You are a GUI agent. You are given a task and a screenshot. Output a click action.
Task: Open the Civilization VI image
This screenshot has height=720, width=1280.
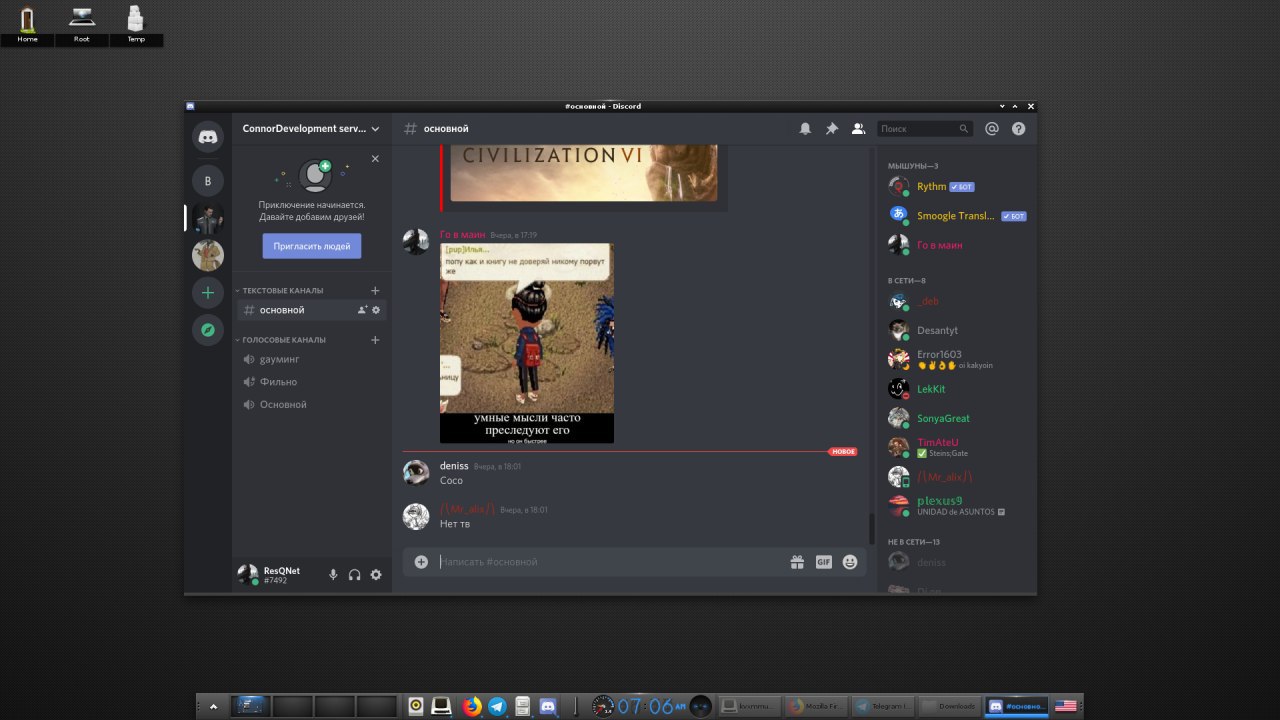(x=584, y=173)
